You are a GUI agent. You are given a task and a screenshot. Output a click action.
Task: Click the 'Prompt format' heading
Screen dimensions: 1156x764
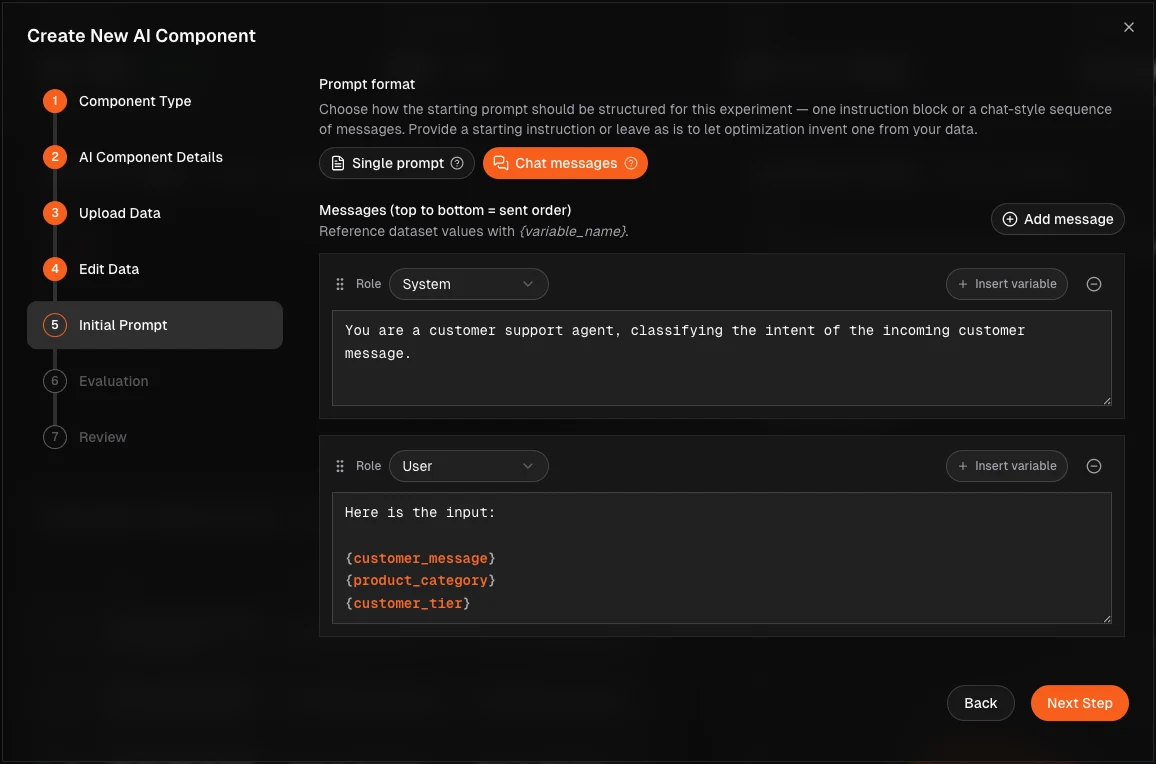(x=367, y=84)
